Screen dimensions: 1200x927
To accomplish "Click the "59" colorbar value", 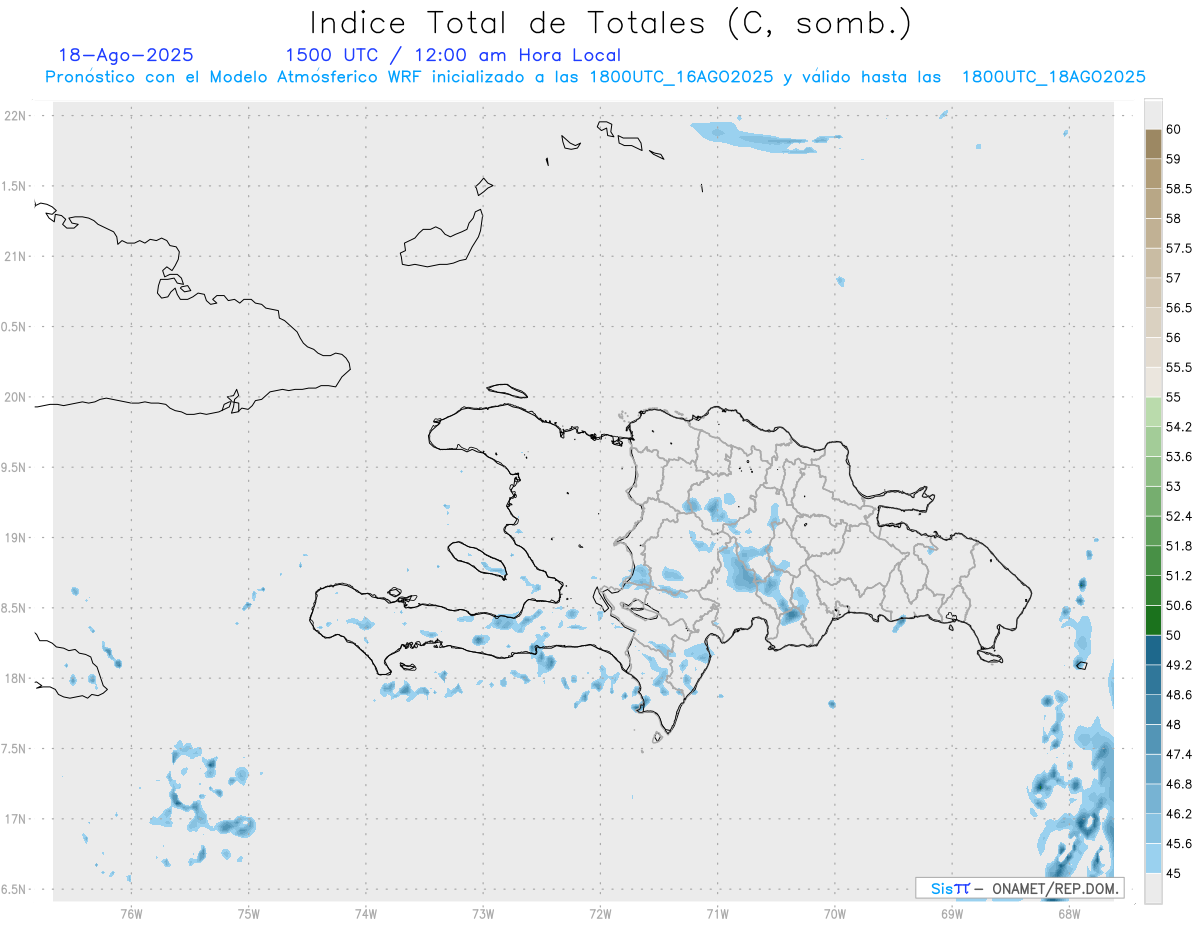I will click(x=1174, y=159).
